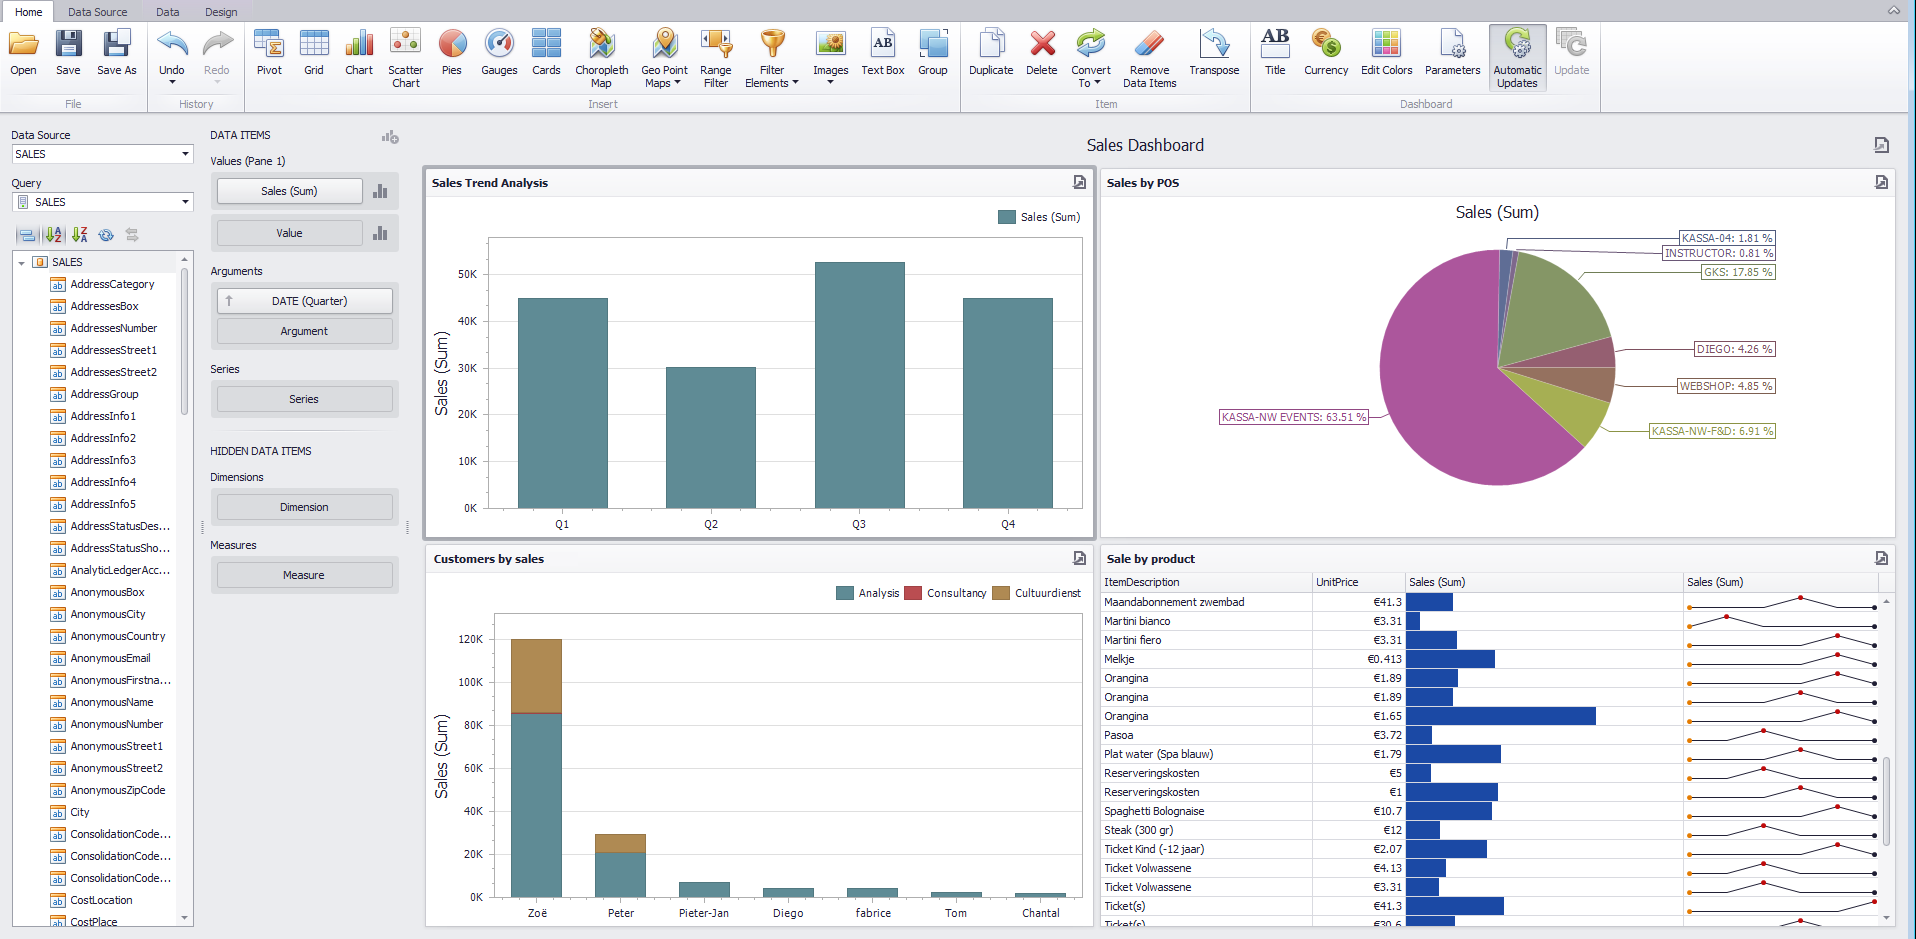
Task: Click the Analysis legend color swatch
Action: (x=845, y=593)
